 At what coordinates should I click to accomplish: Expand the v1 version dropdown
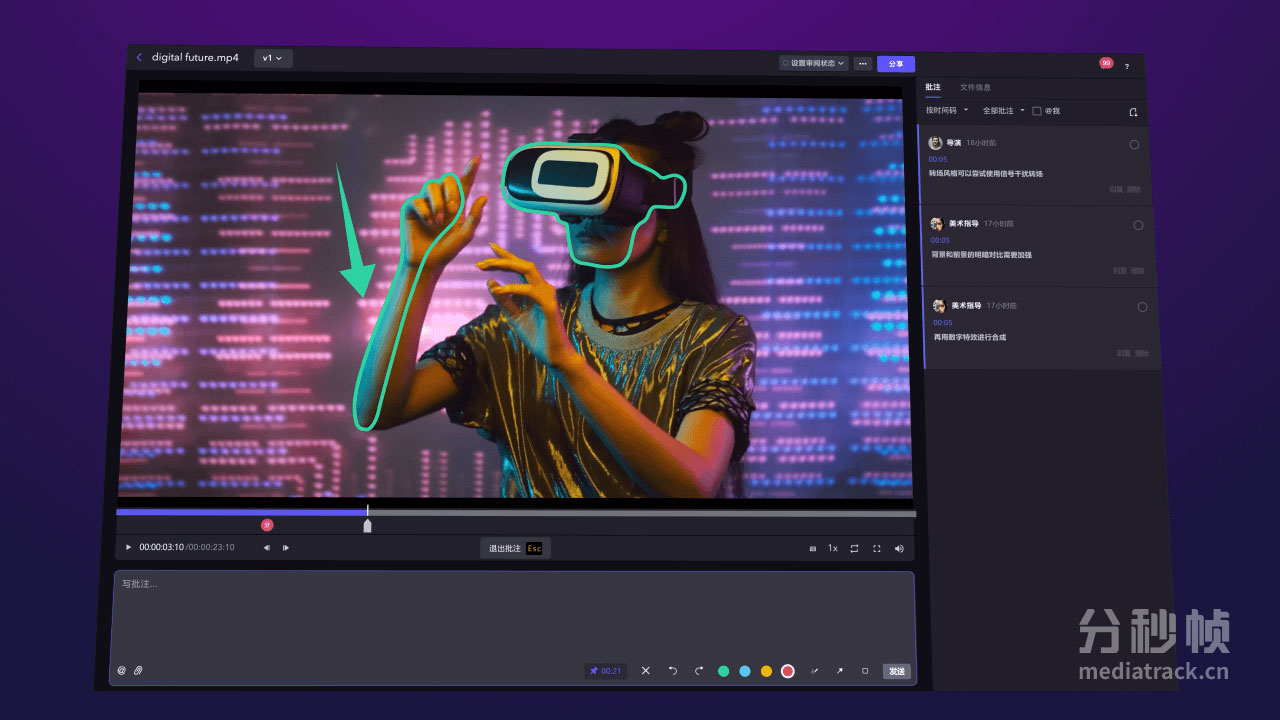[x=272, y=58]
